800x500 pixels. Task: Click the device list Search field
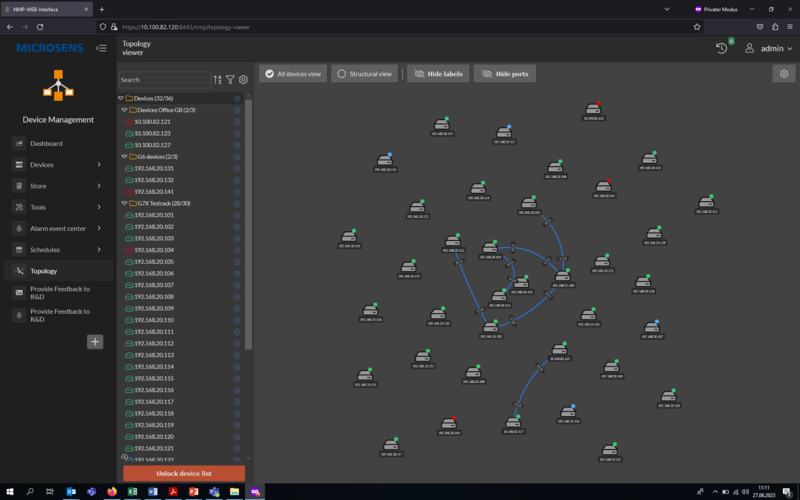coord(164,80)
